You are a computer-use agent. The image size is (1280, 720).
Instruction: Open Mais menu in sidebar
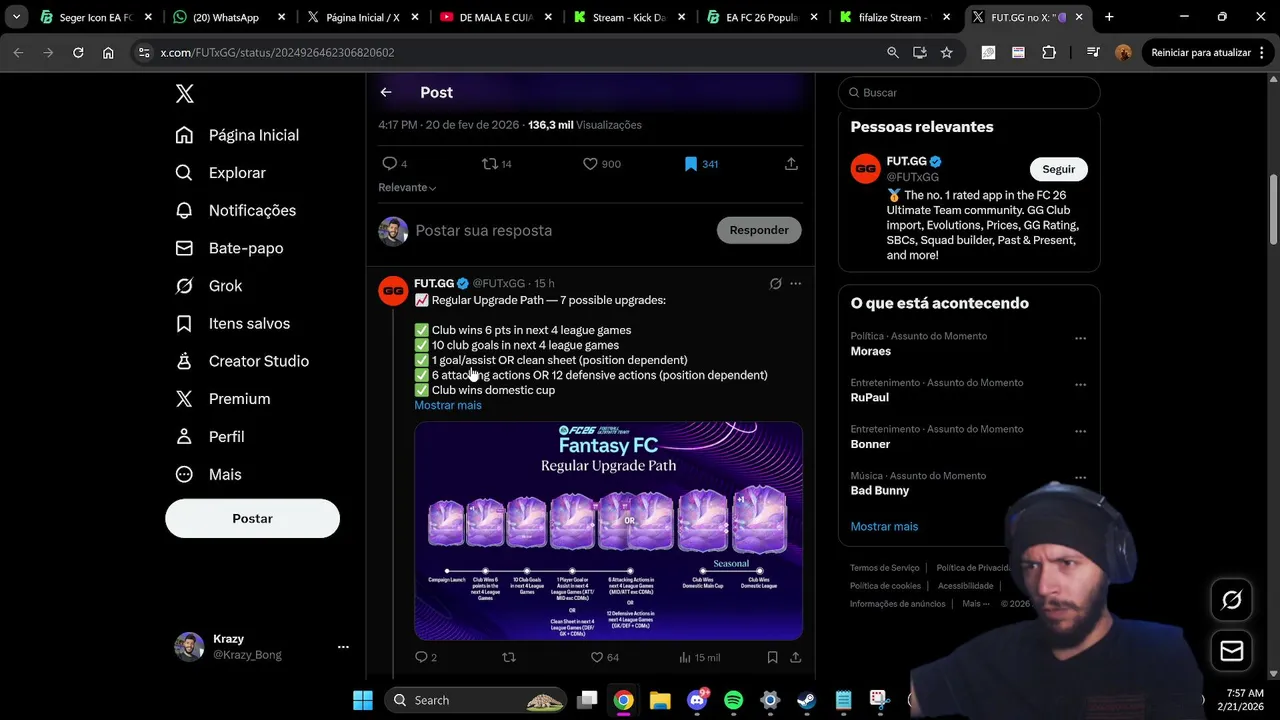pyautogui.click(x=208, y=474)
